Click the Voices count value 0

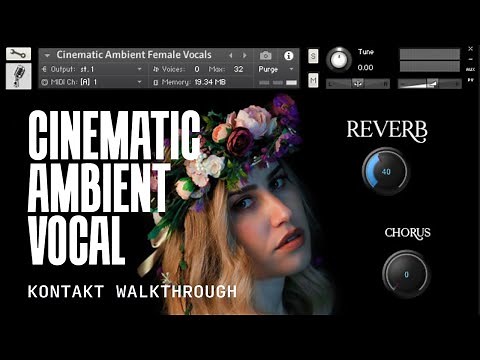[197, 69]
